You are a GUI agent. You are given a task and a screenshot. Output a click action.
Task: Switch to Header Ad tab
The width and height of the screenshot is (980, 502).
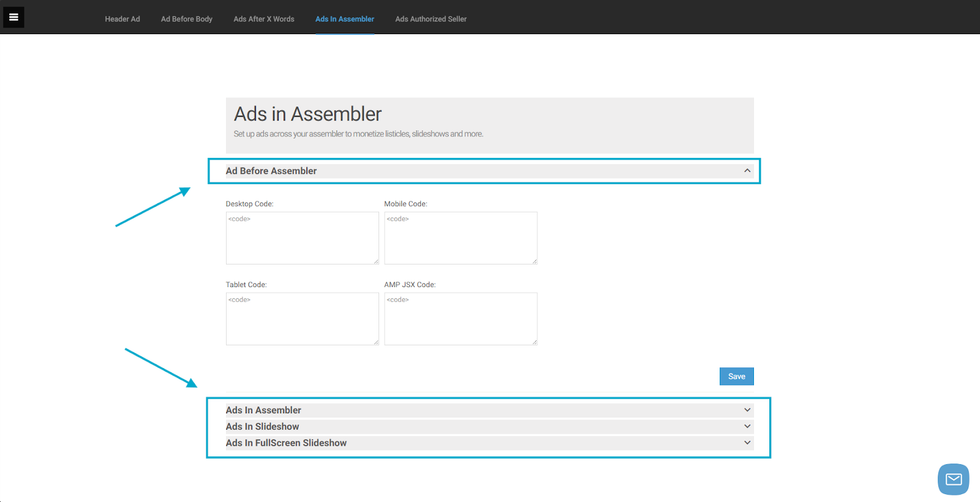(122, 19)
